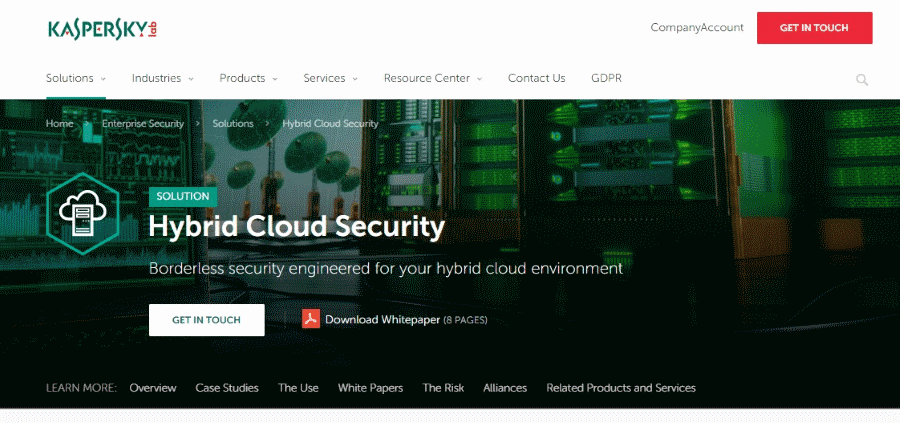Open the GDPR nav link
Image resolution: width=900 pixels, height=423 pixels.
(606, 78)
